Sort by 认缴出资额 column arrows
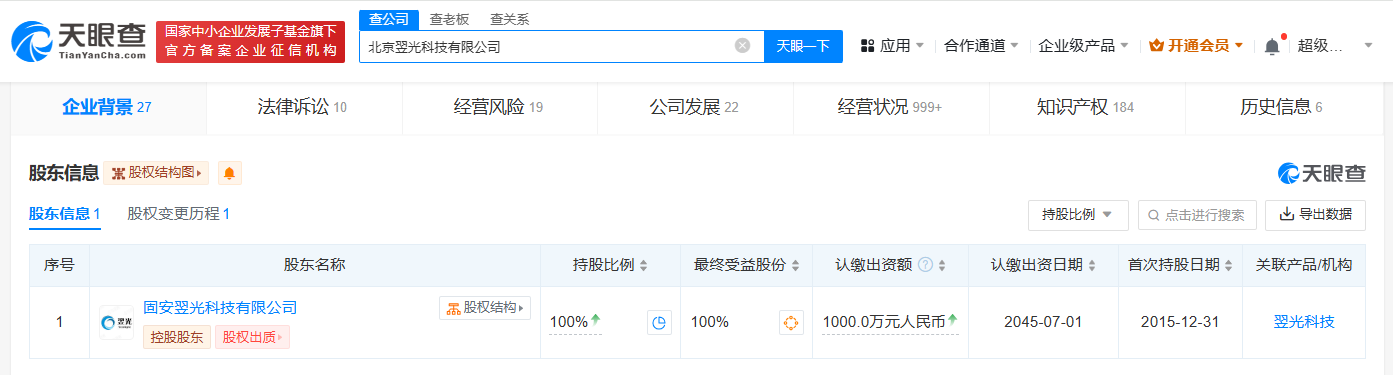Image resolution: width=1393 pixels, height=375 pixels. (942, 266)
